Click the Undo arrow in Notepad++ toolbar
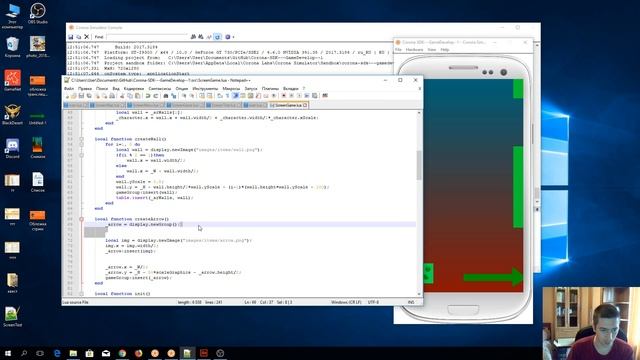The width and height of the screenshot is (640, 360). pos(148,96)
